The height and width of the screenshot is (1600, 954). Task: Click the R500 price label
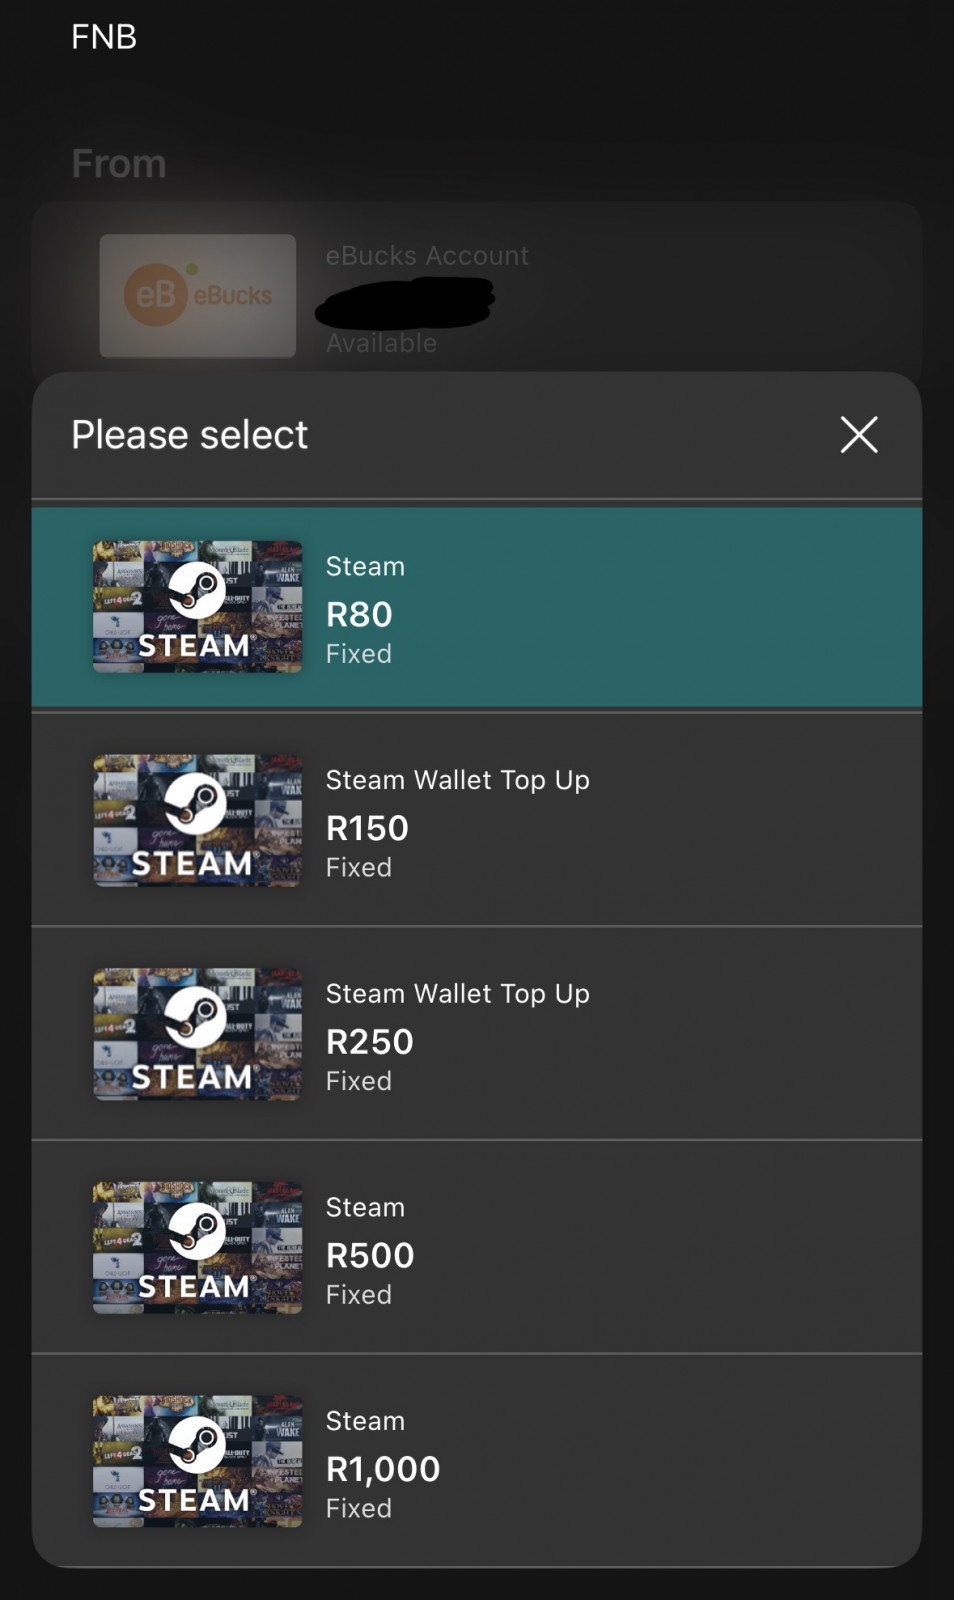[x=370, y=1256]
